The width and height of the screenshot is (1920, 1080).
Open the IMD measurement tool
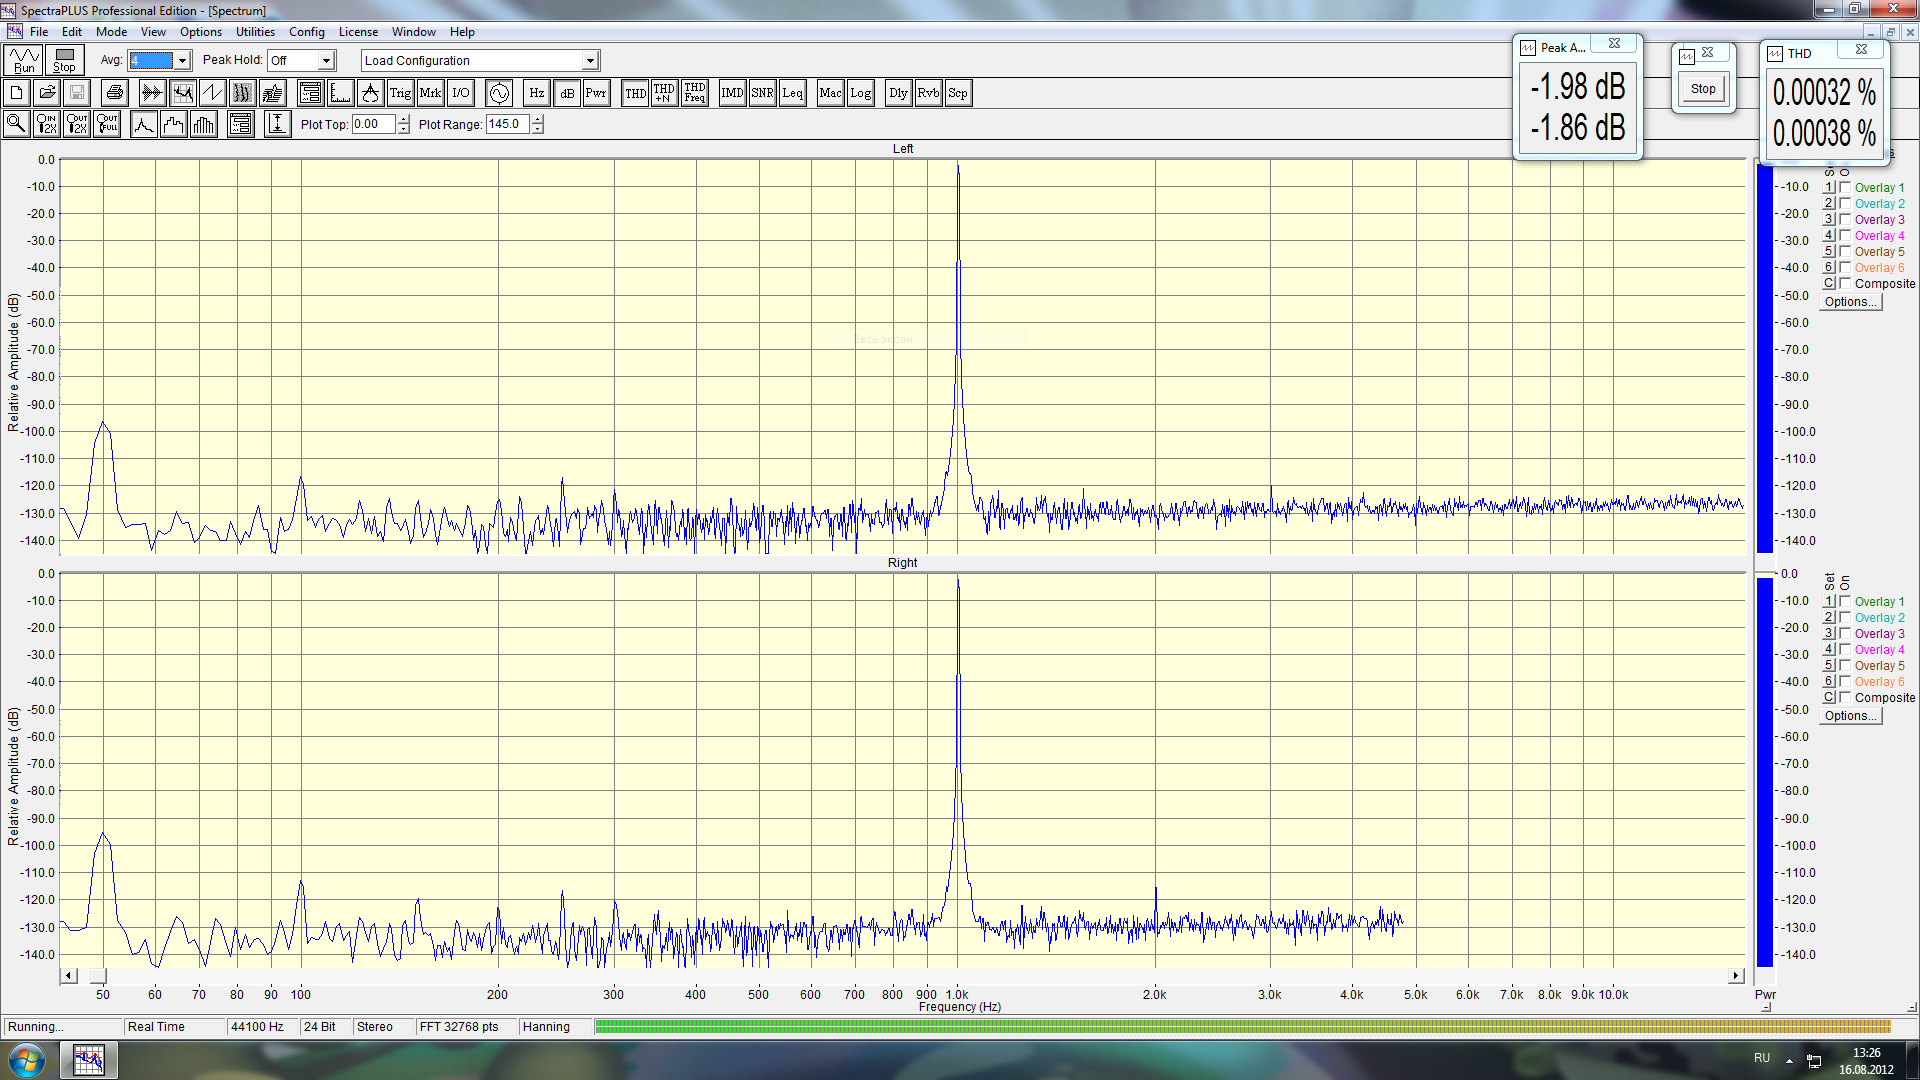click(732, 93)
